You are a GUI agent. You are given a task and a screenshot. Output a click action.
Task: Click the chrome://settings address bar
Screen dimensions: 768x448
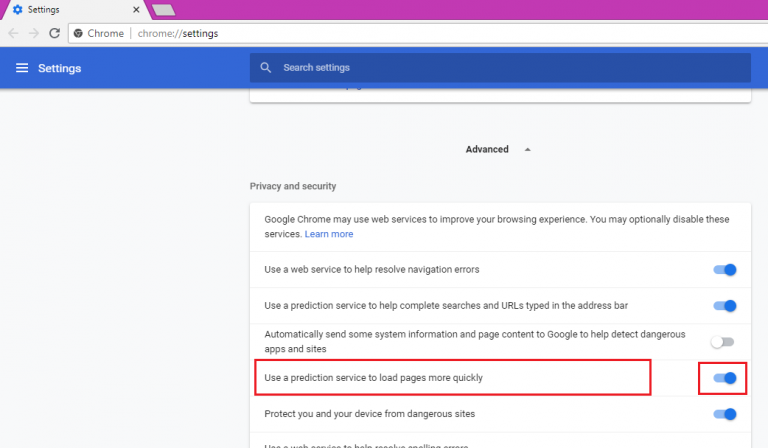pyautogui.click(x=418, y=33)
